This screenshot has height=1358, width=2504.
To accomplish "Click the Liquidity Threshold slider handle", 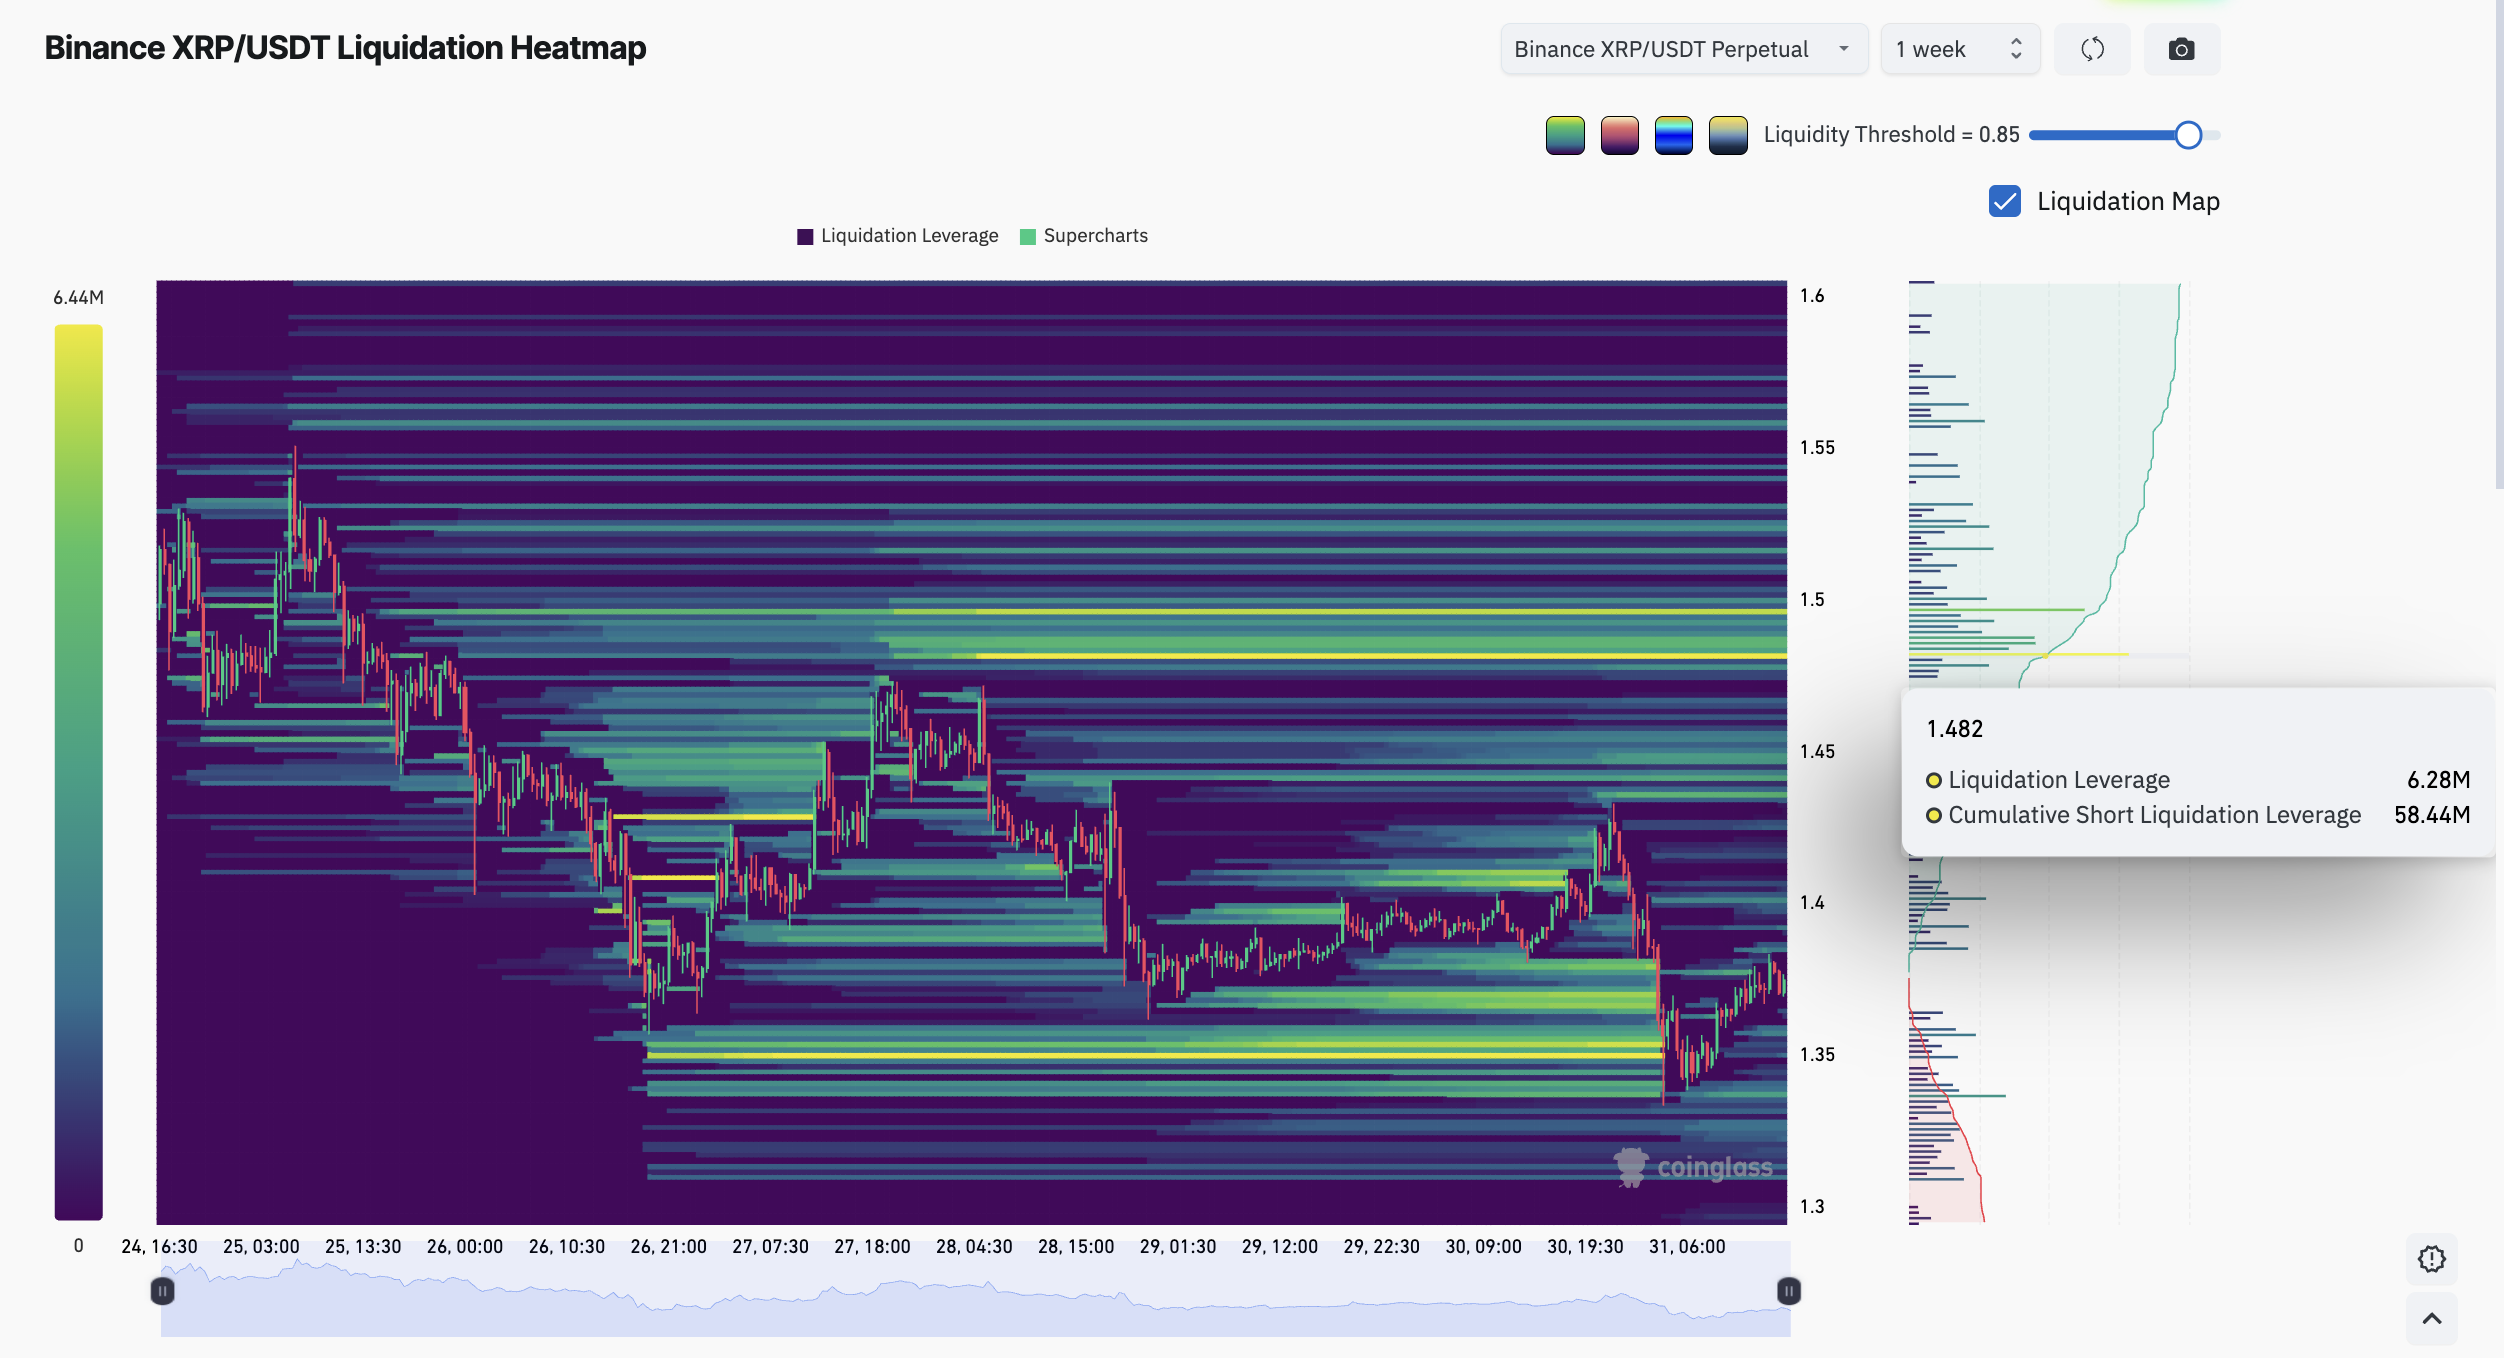I will coord(2188,135).
